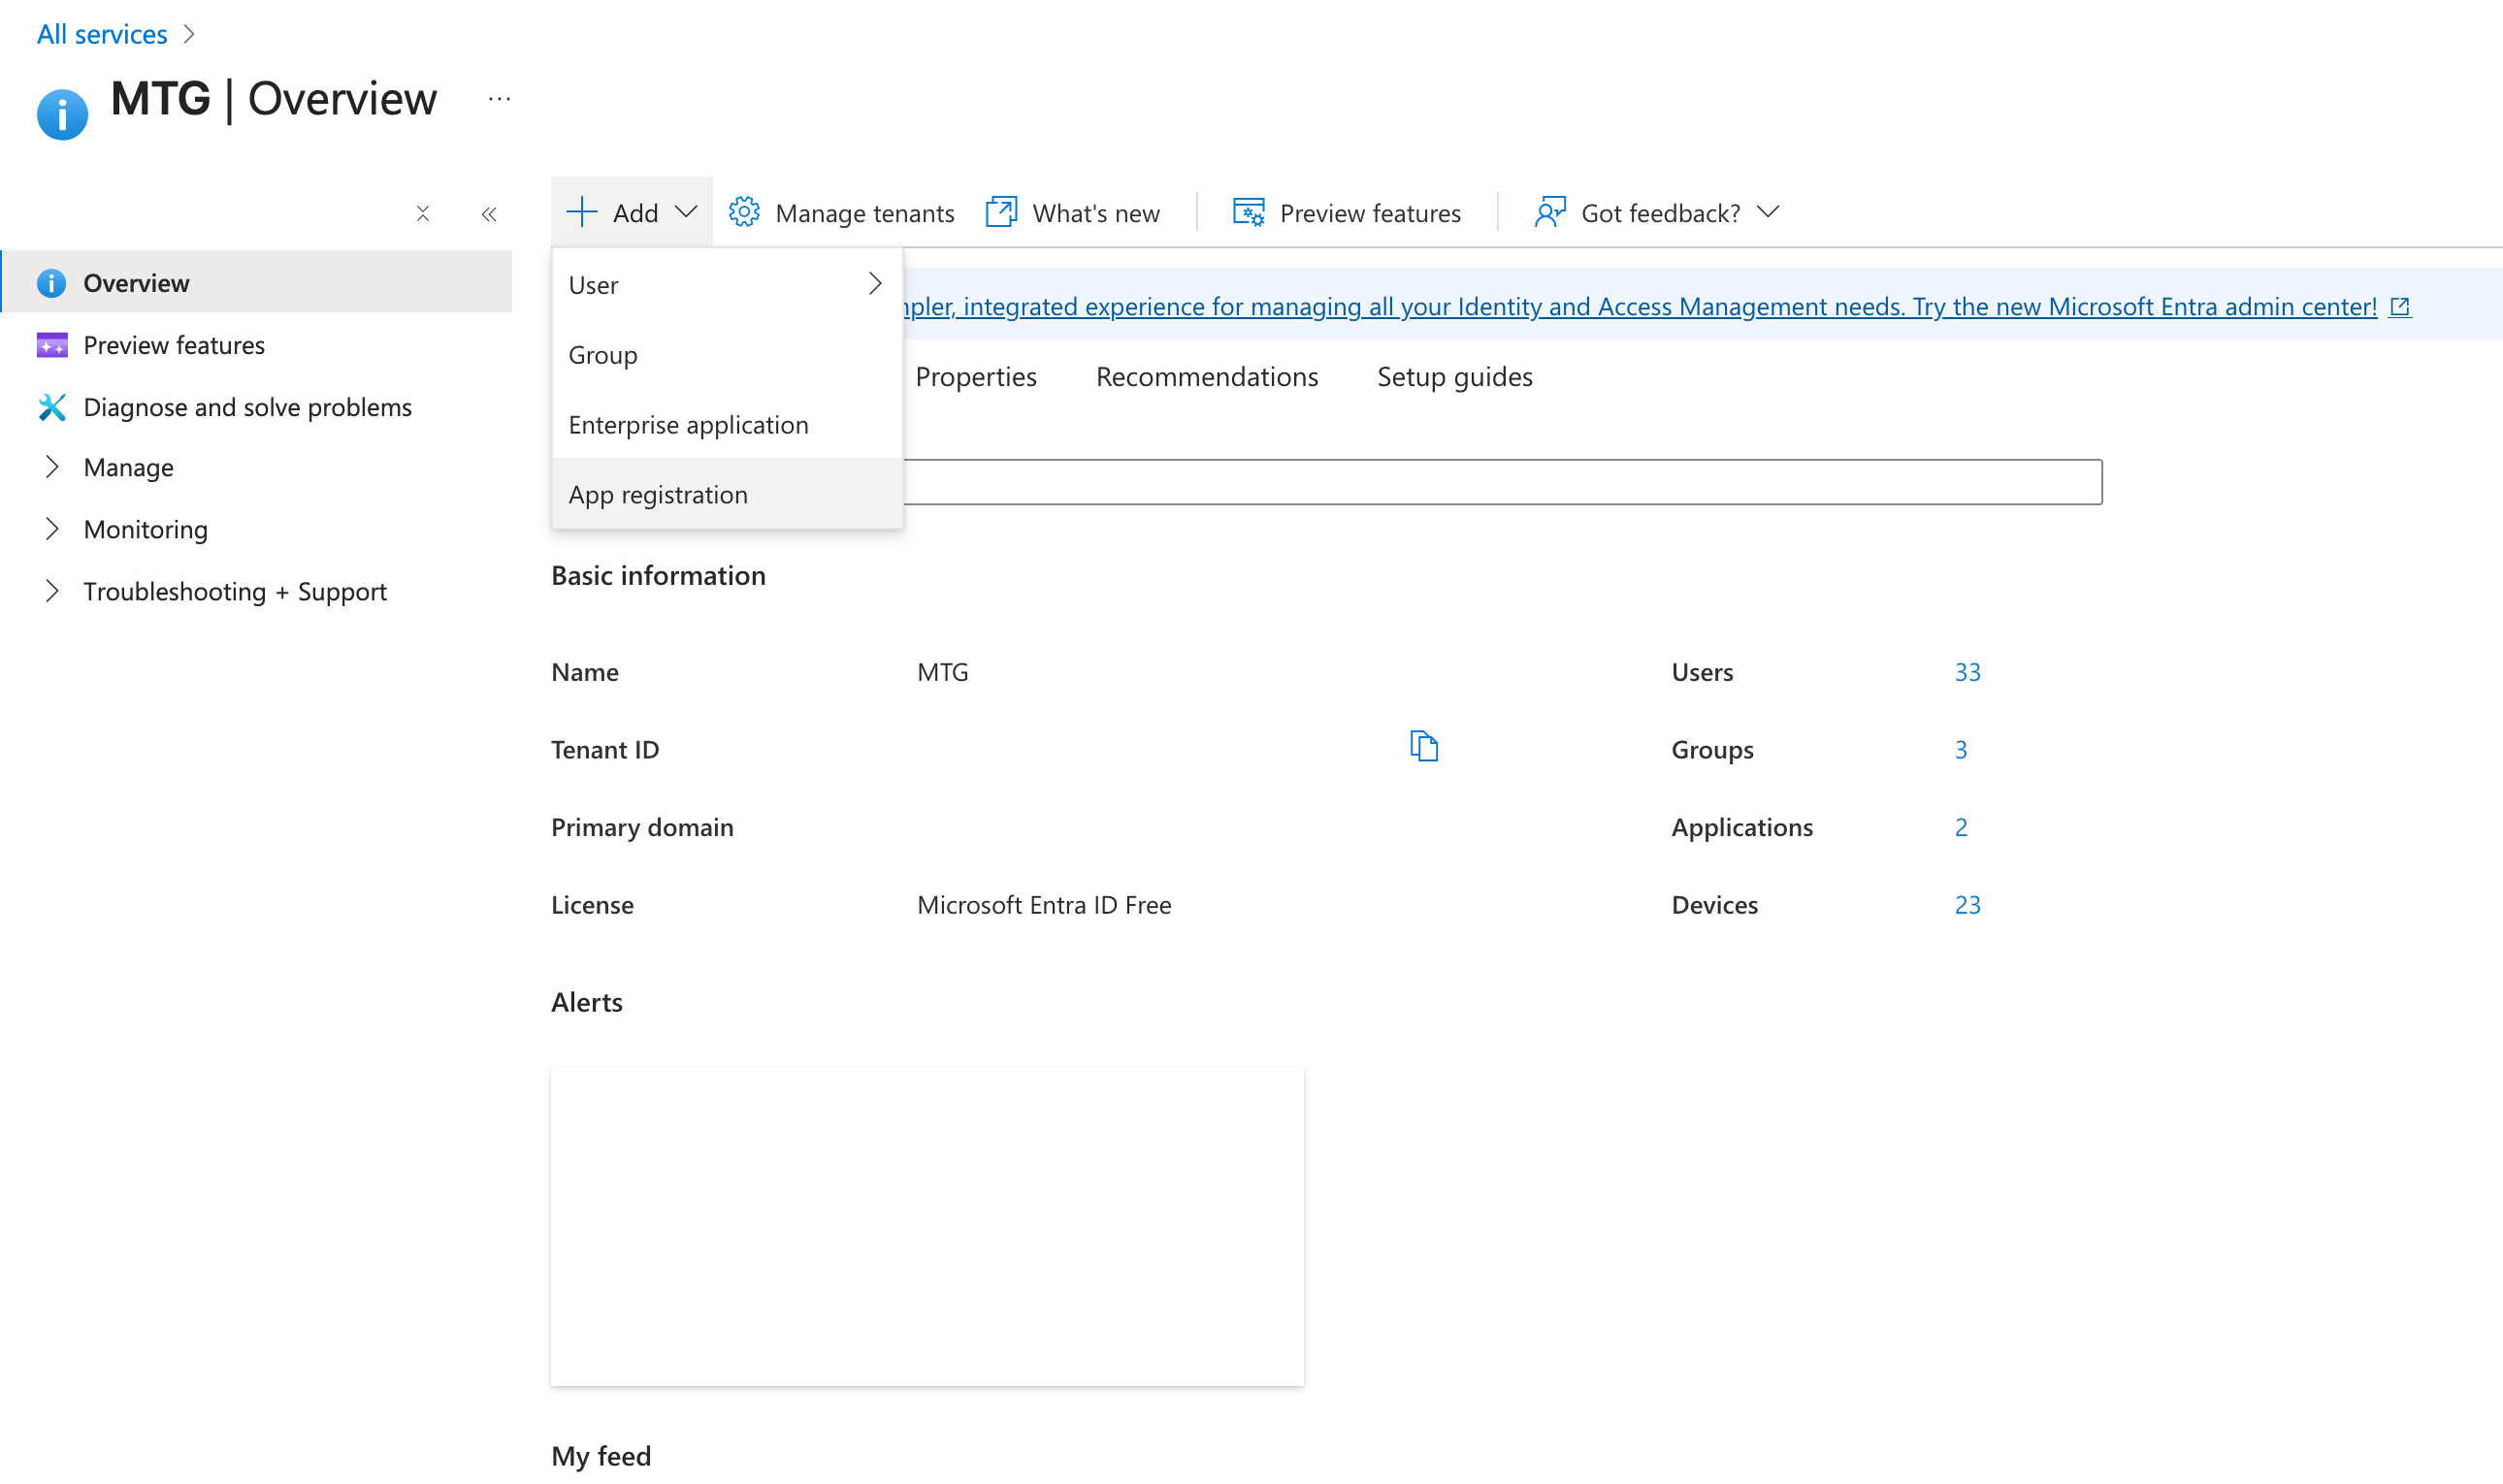Click the Got feedback person icon
The image size is (2503, 1484).
click(x=1549, y=212)
